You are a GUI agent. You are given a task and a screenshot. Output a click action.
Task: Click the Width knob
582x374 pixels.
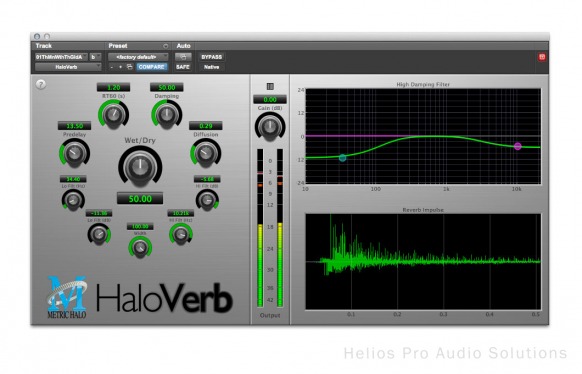click(x=140, y=247)
